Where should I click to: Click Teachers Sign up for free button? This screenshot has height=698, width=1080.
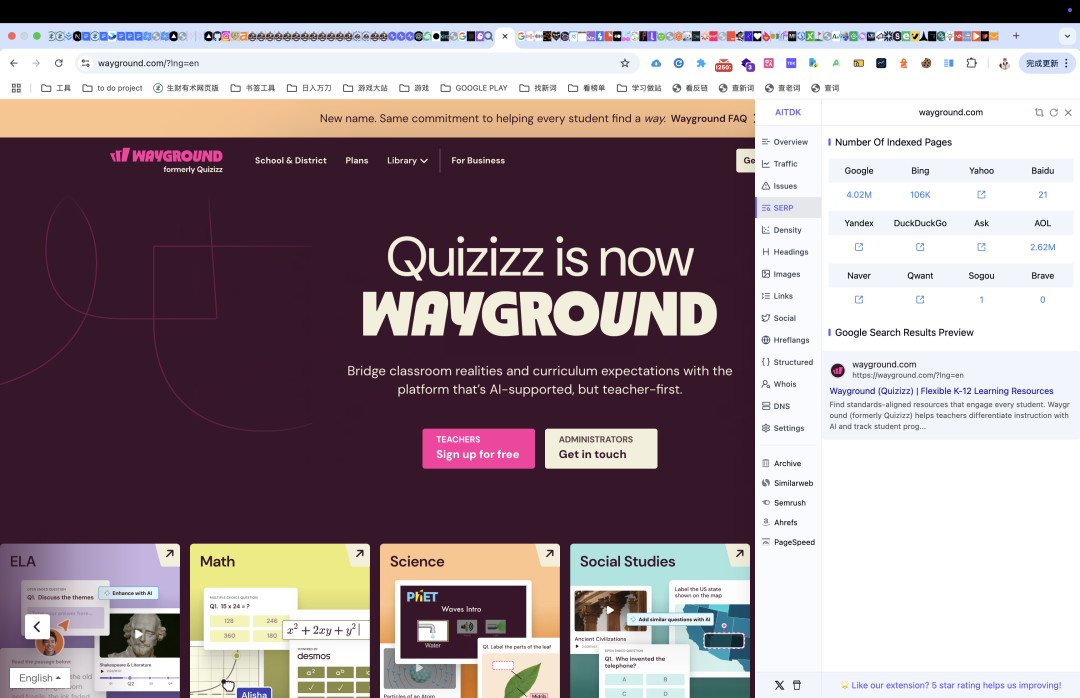click(478, 449)
